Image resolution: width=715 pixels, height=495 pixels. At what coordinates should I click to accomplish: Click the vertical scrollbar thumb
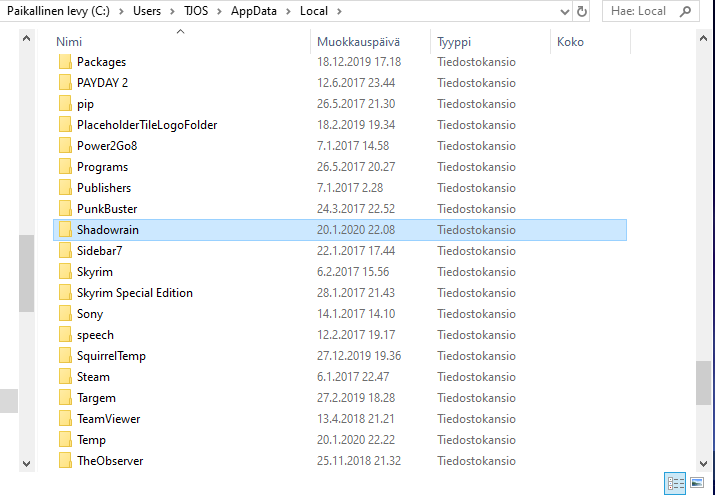[704, 380]
